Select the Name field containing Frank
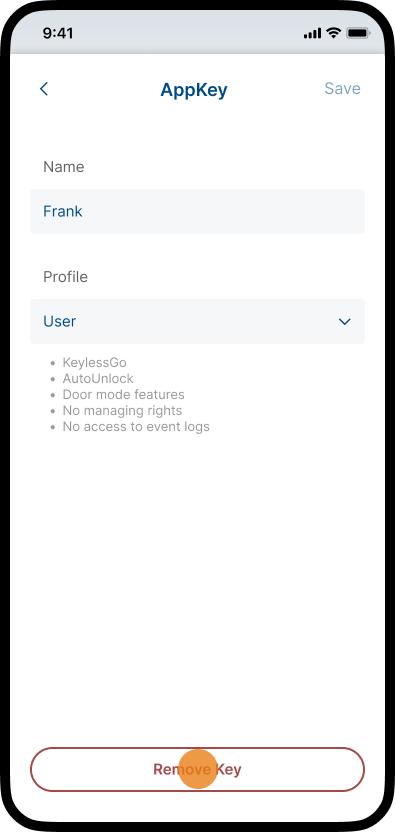The height and width of the screenshot is (832, 395). pyautogui.click(x=198, y=211)
